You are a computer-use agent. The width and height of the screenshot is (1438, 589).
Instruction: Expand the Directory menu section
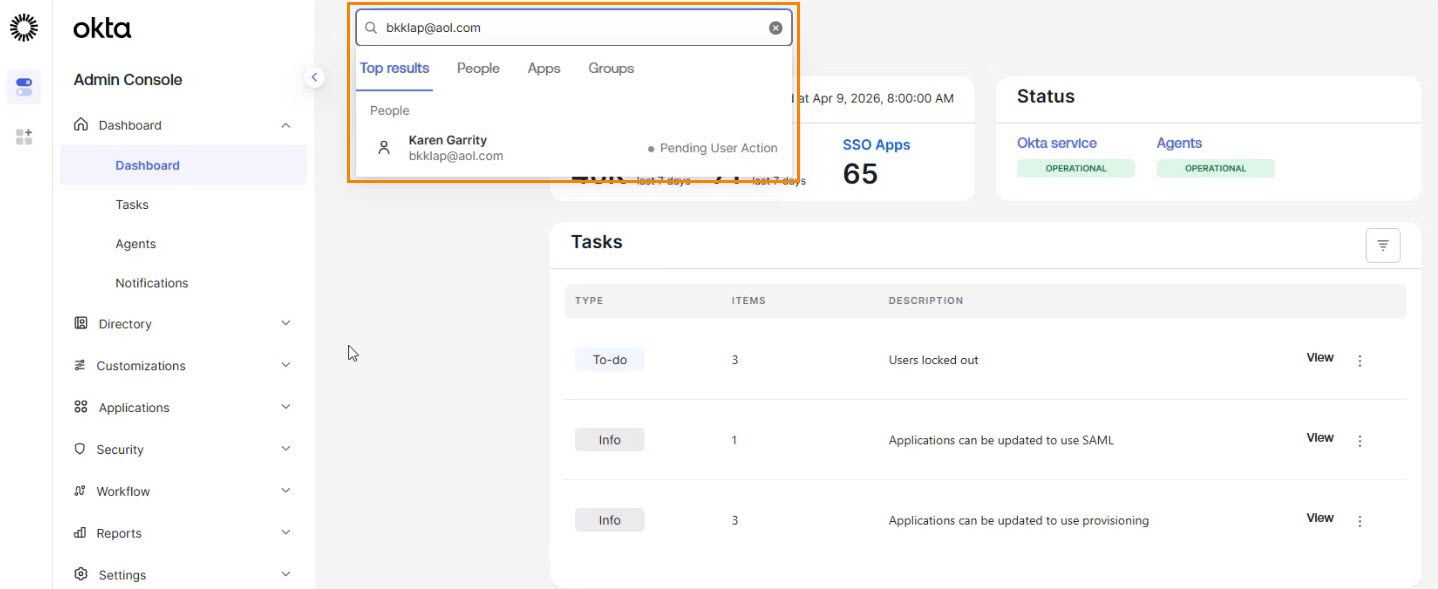(285, 324)
